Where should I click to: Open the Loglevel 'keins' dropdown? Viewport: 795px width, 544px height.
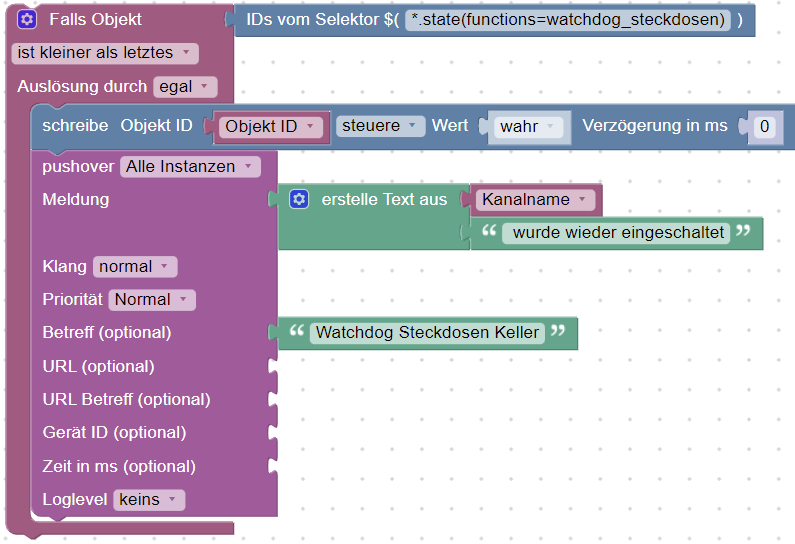(x=148, y=500)
